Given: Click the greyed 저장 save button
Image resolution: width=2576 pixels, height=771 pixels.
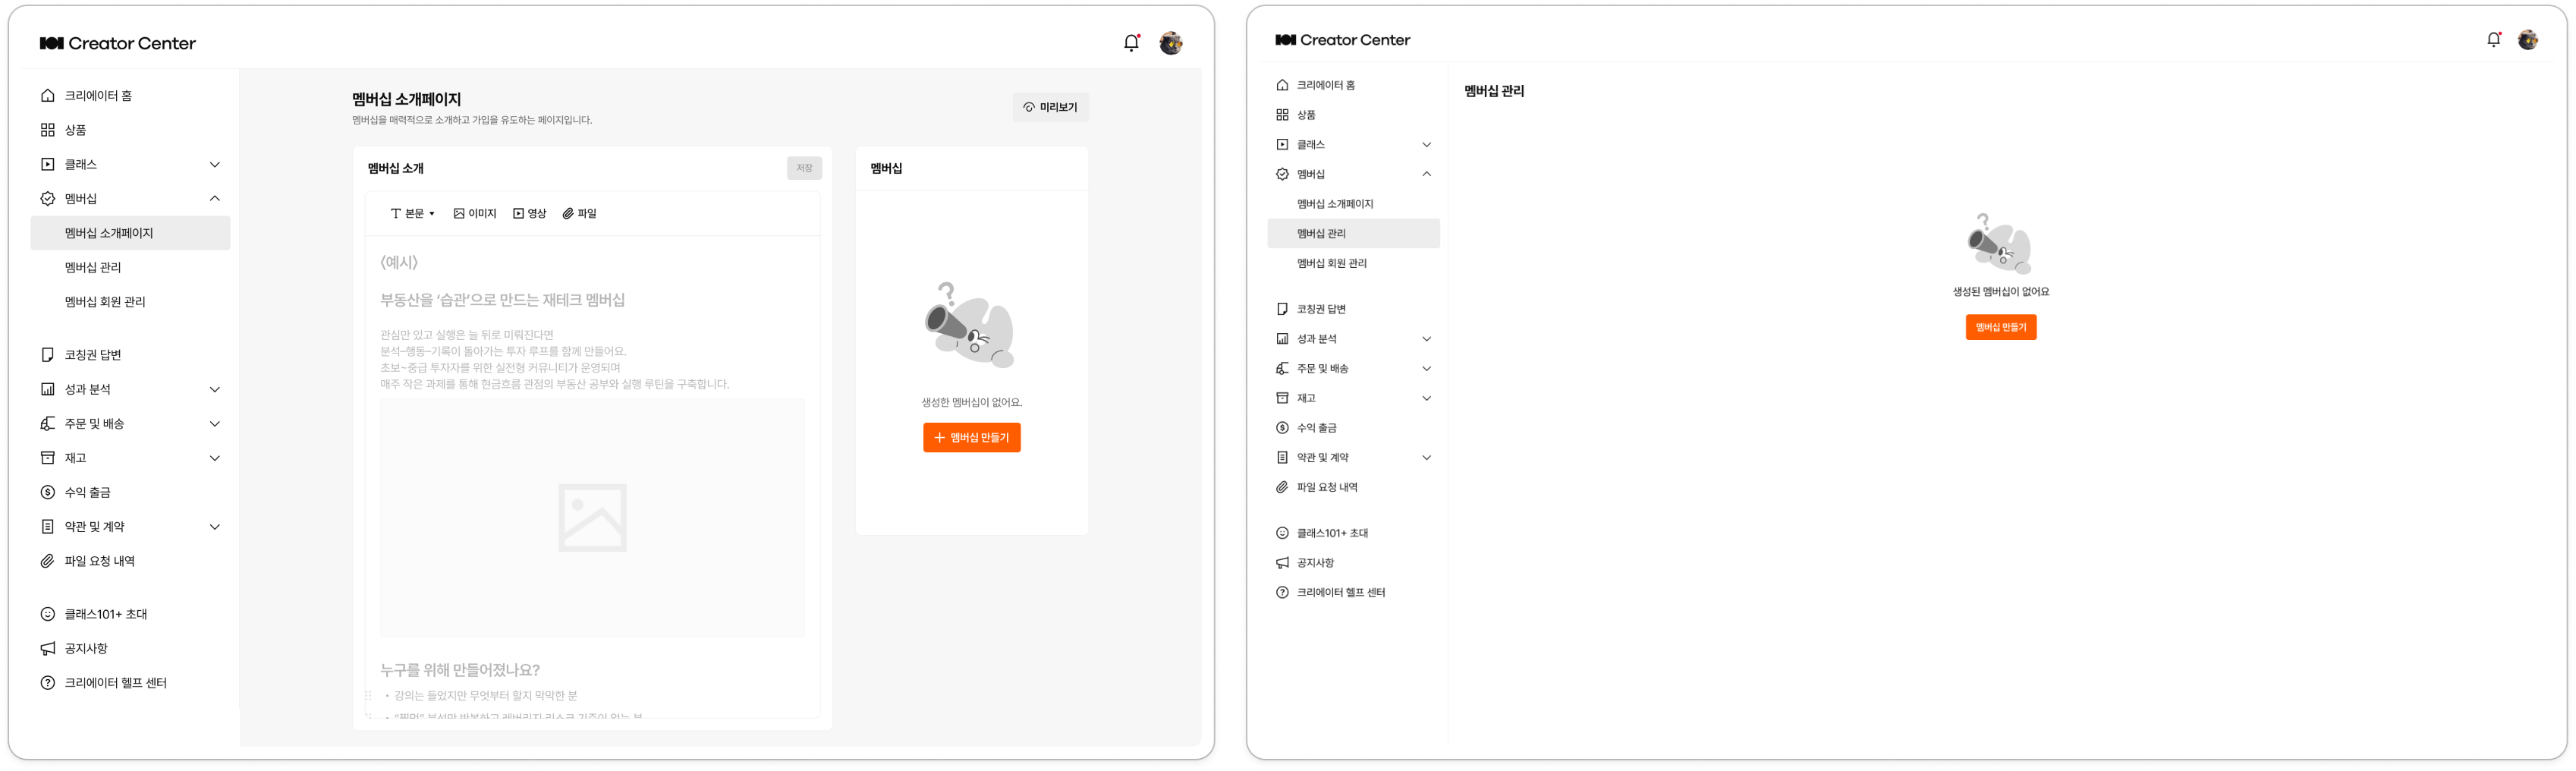Looking at the screenshot, I should [804, 168].
